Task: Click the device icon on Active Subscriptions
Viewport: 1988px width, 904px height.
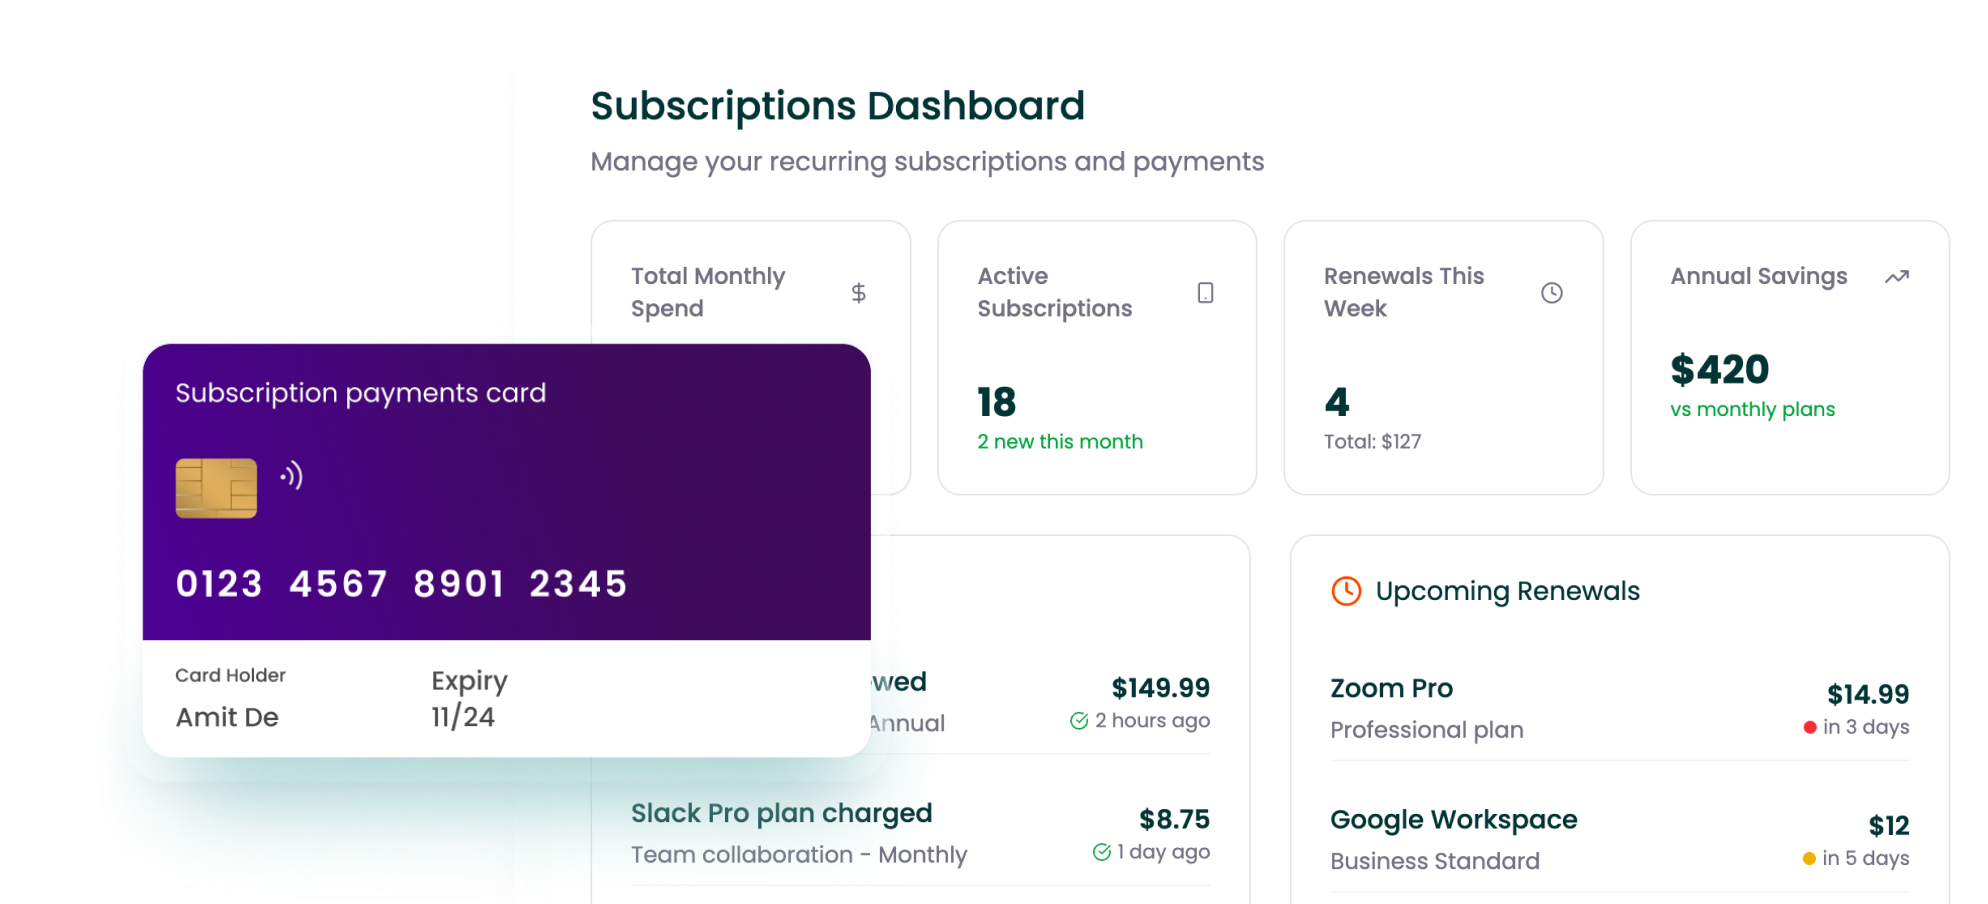Action: tap(1205, 293)
